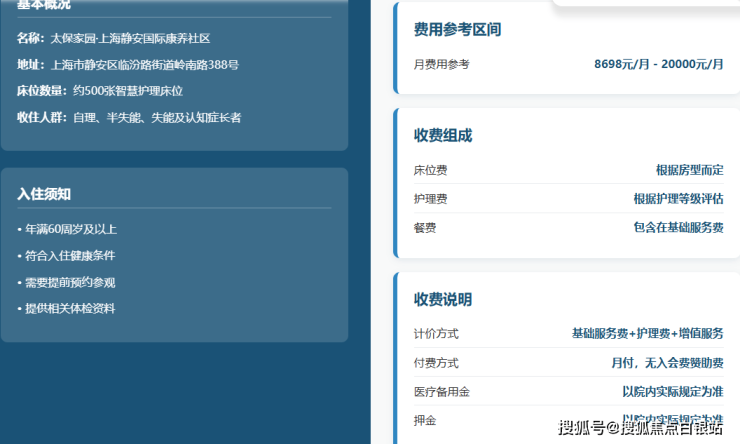The width and height of the screenshot is (740, 444).
Task: Click the 押金 row label
Action: (425, 421)
